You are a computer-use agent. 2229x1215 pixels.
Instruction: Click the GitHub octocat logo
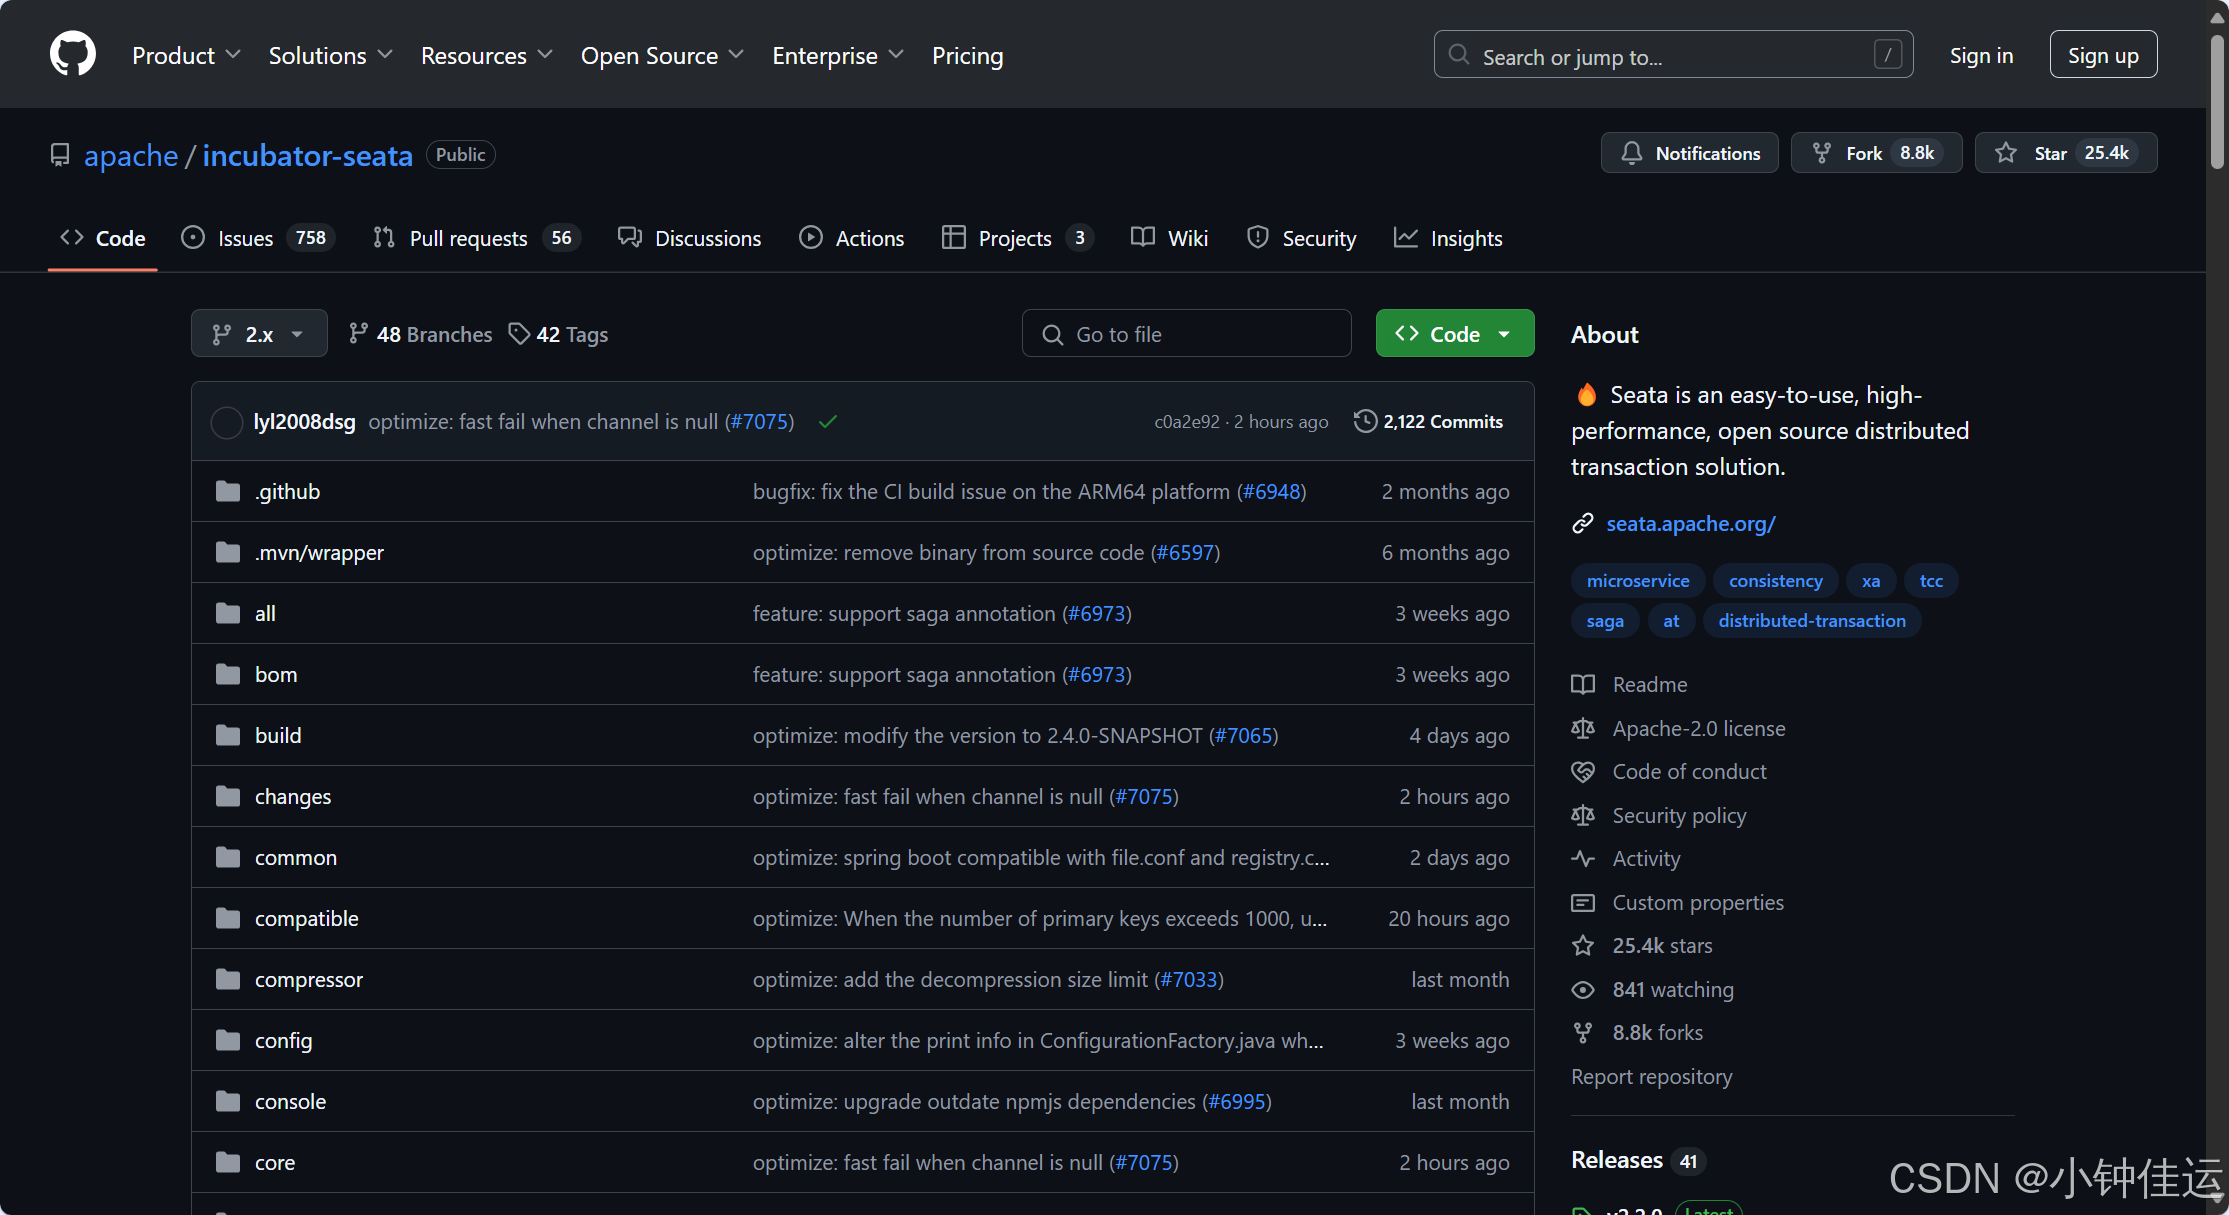click(71, 54)
